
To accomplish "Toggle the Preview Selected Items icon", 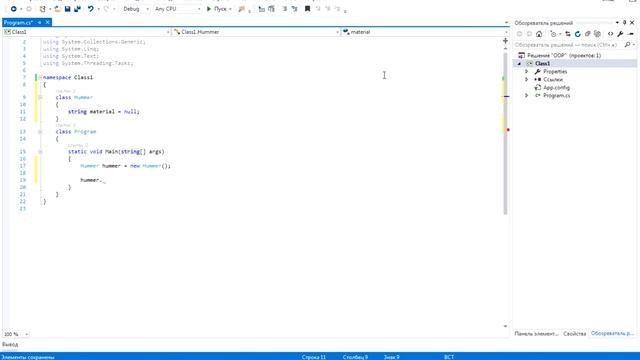I will pos(631,34).
